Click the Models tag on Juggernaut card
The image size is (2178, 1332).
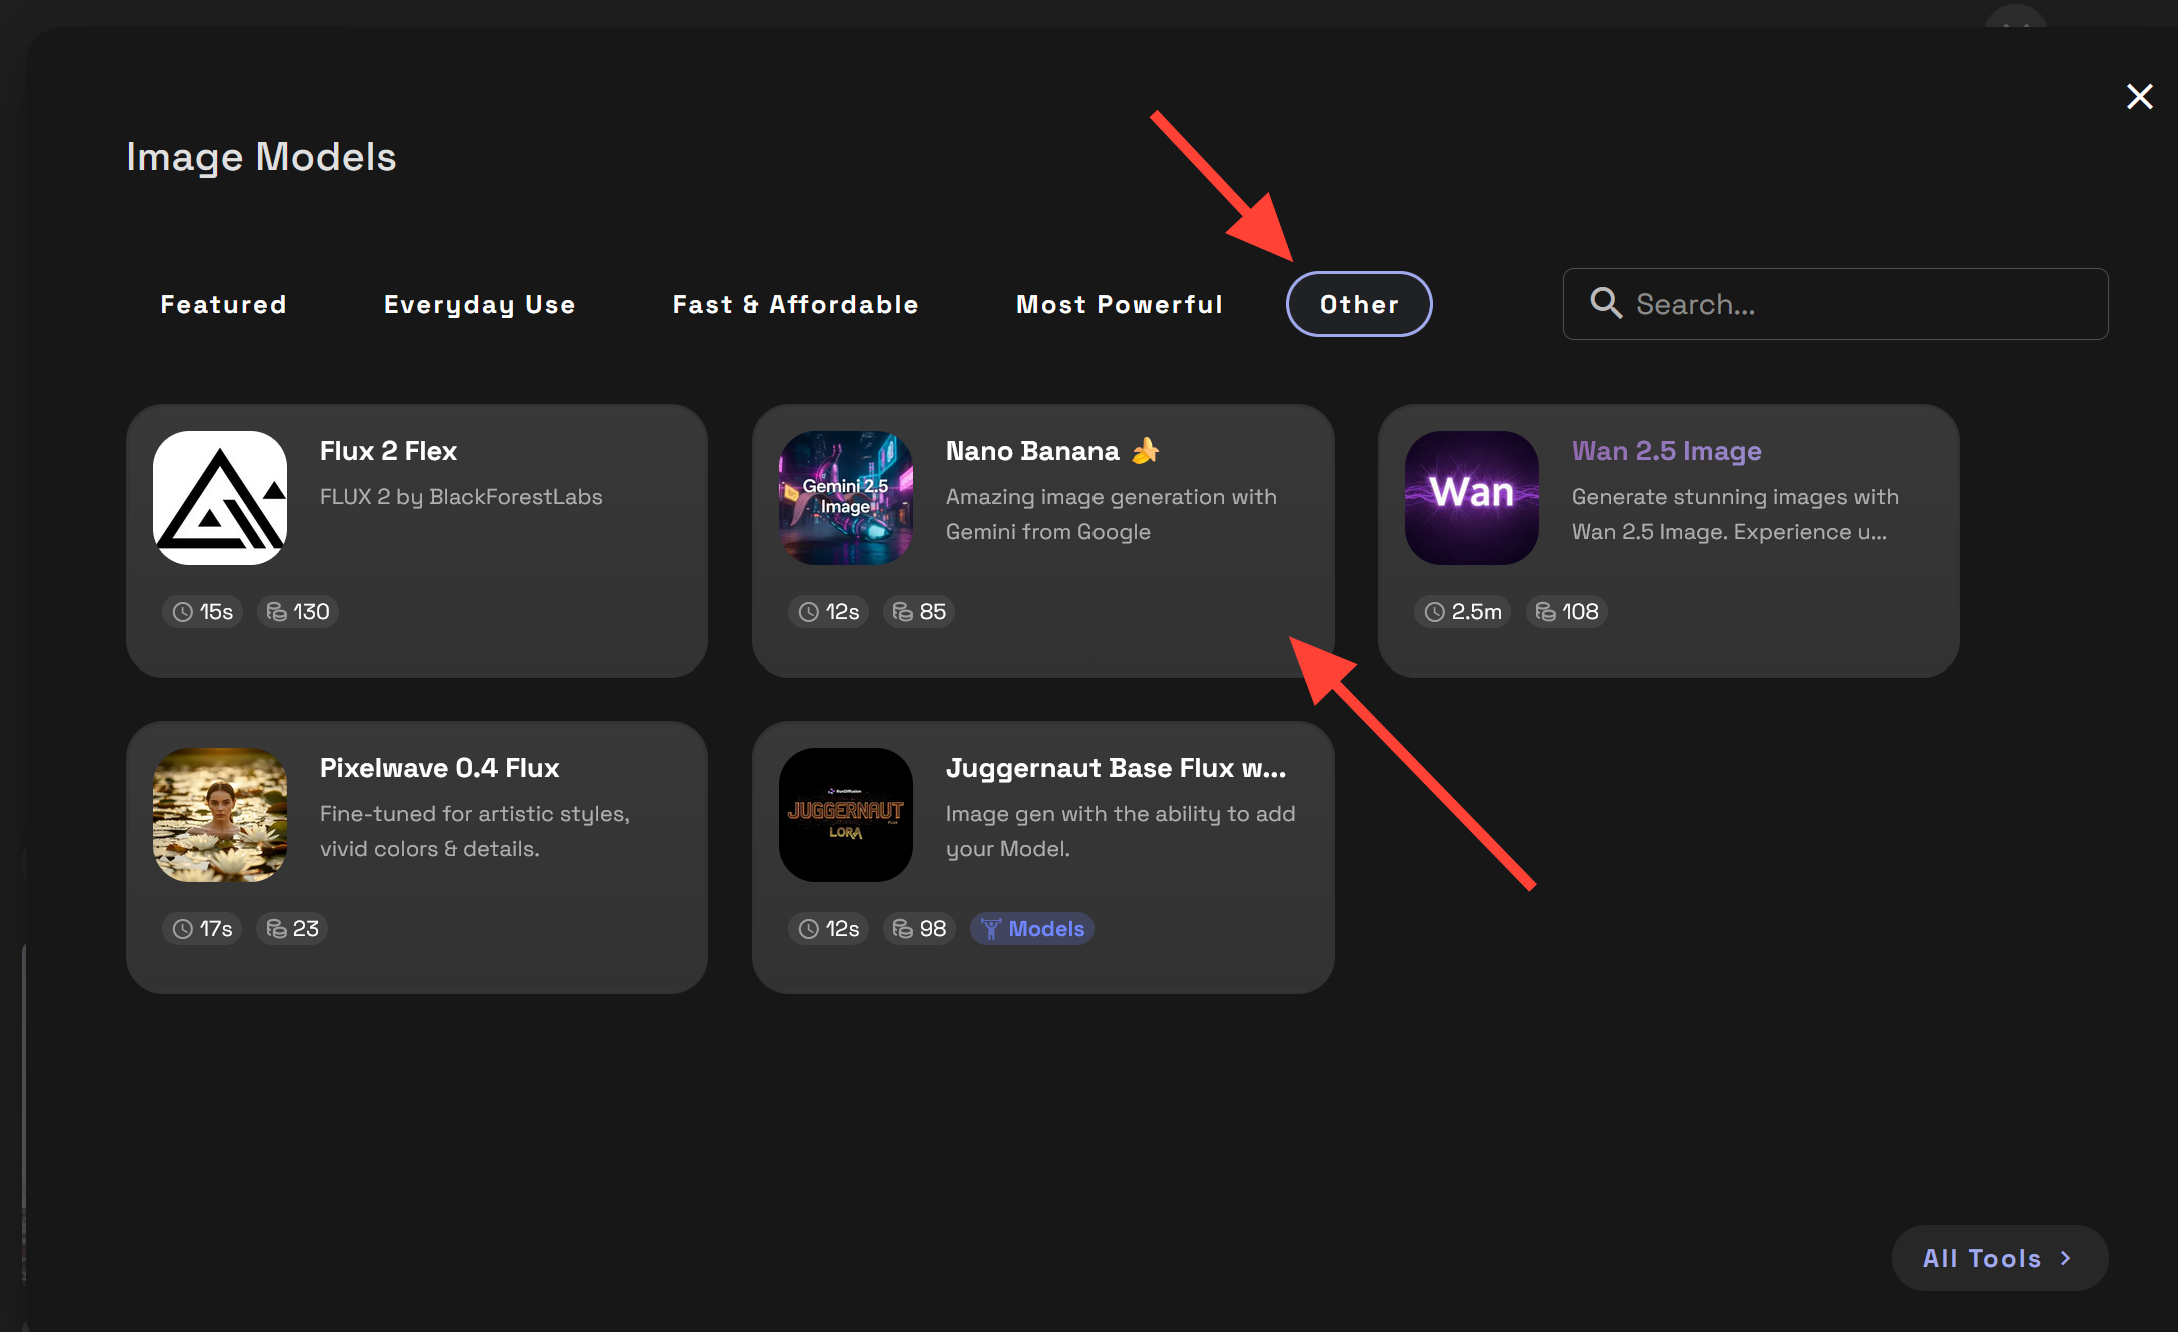click(1032, 929)
